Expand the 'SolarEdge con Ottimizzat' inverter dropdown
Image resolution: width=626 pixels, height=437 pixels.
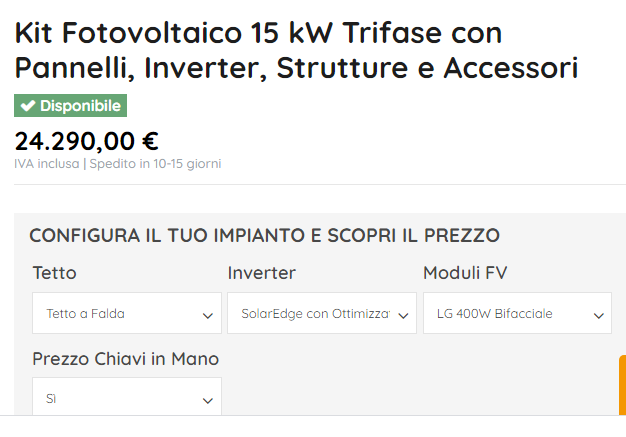click(315, 314)
